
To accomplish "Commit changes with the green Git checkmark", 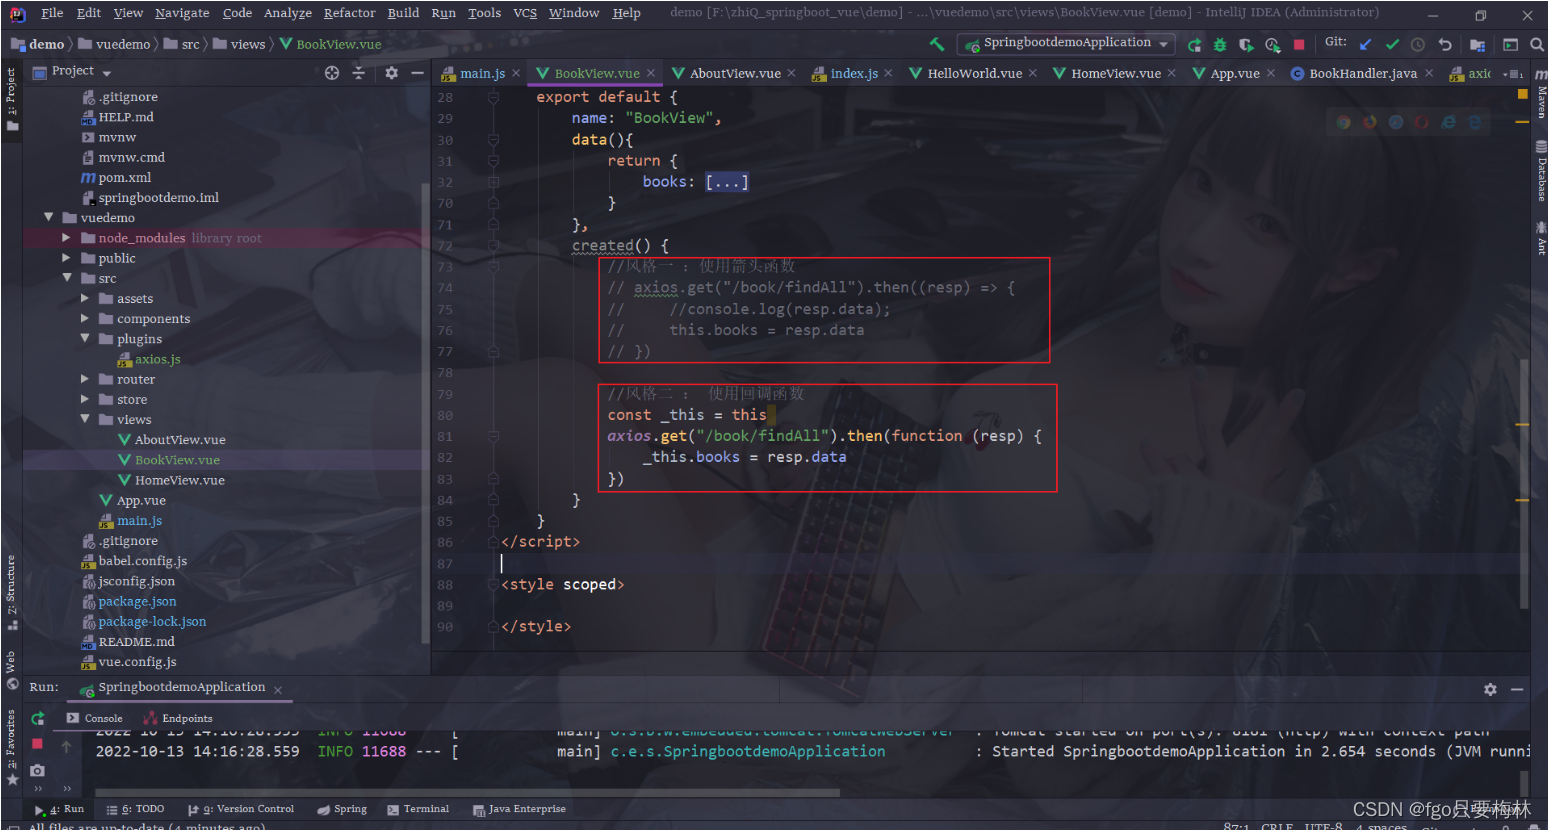I will (x=1392, y=44).
